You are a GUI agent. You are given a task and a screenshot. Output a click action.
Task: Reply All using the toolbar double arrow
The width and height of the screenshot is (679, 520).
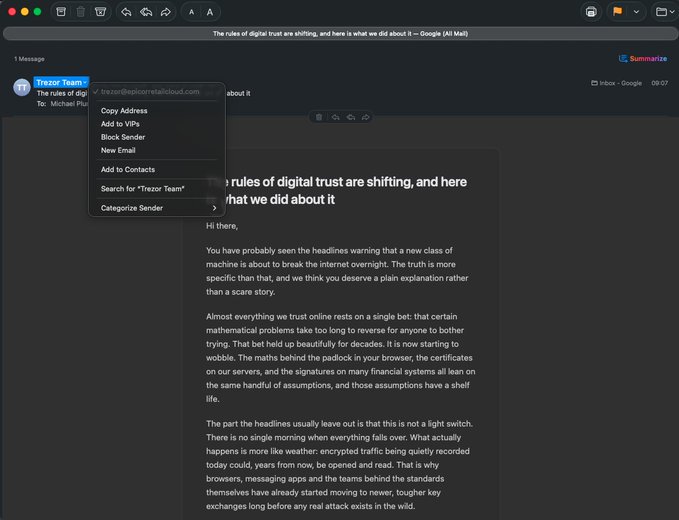click(x=146, y=12)
